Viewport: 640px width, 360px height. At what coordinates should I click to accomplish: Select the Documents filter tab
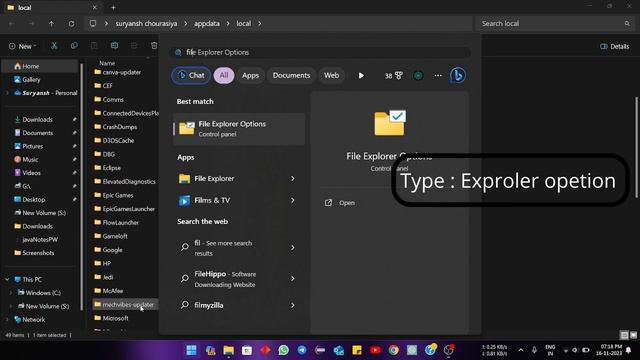[x=291, y=75]
